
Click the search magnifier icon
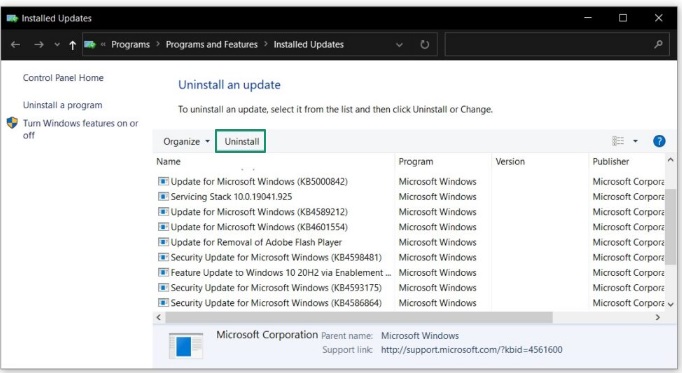pyautogui.click(x=658, y=44)
